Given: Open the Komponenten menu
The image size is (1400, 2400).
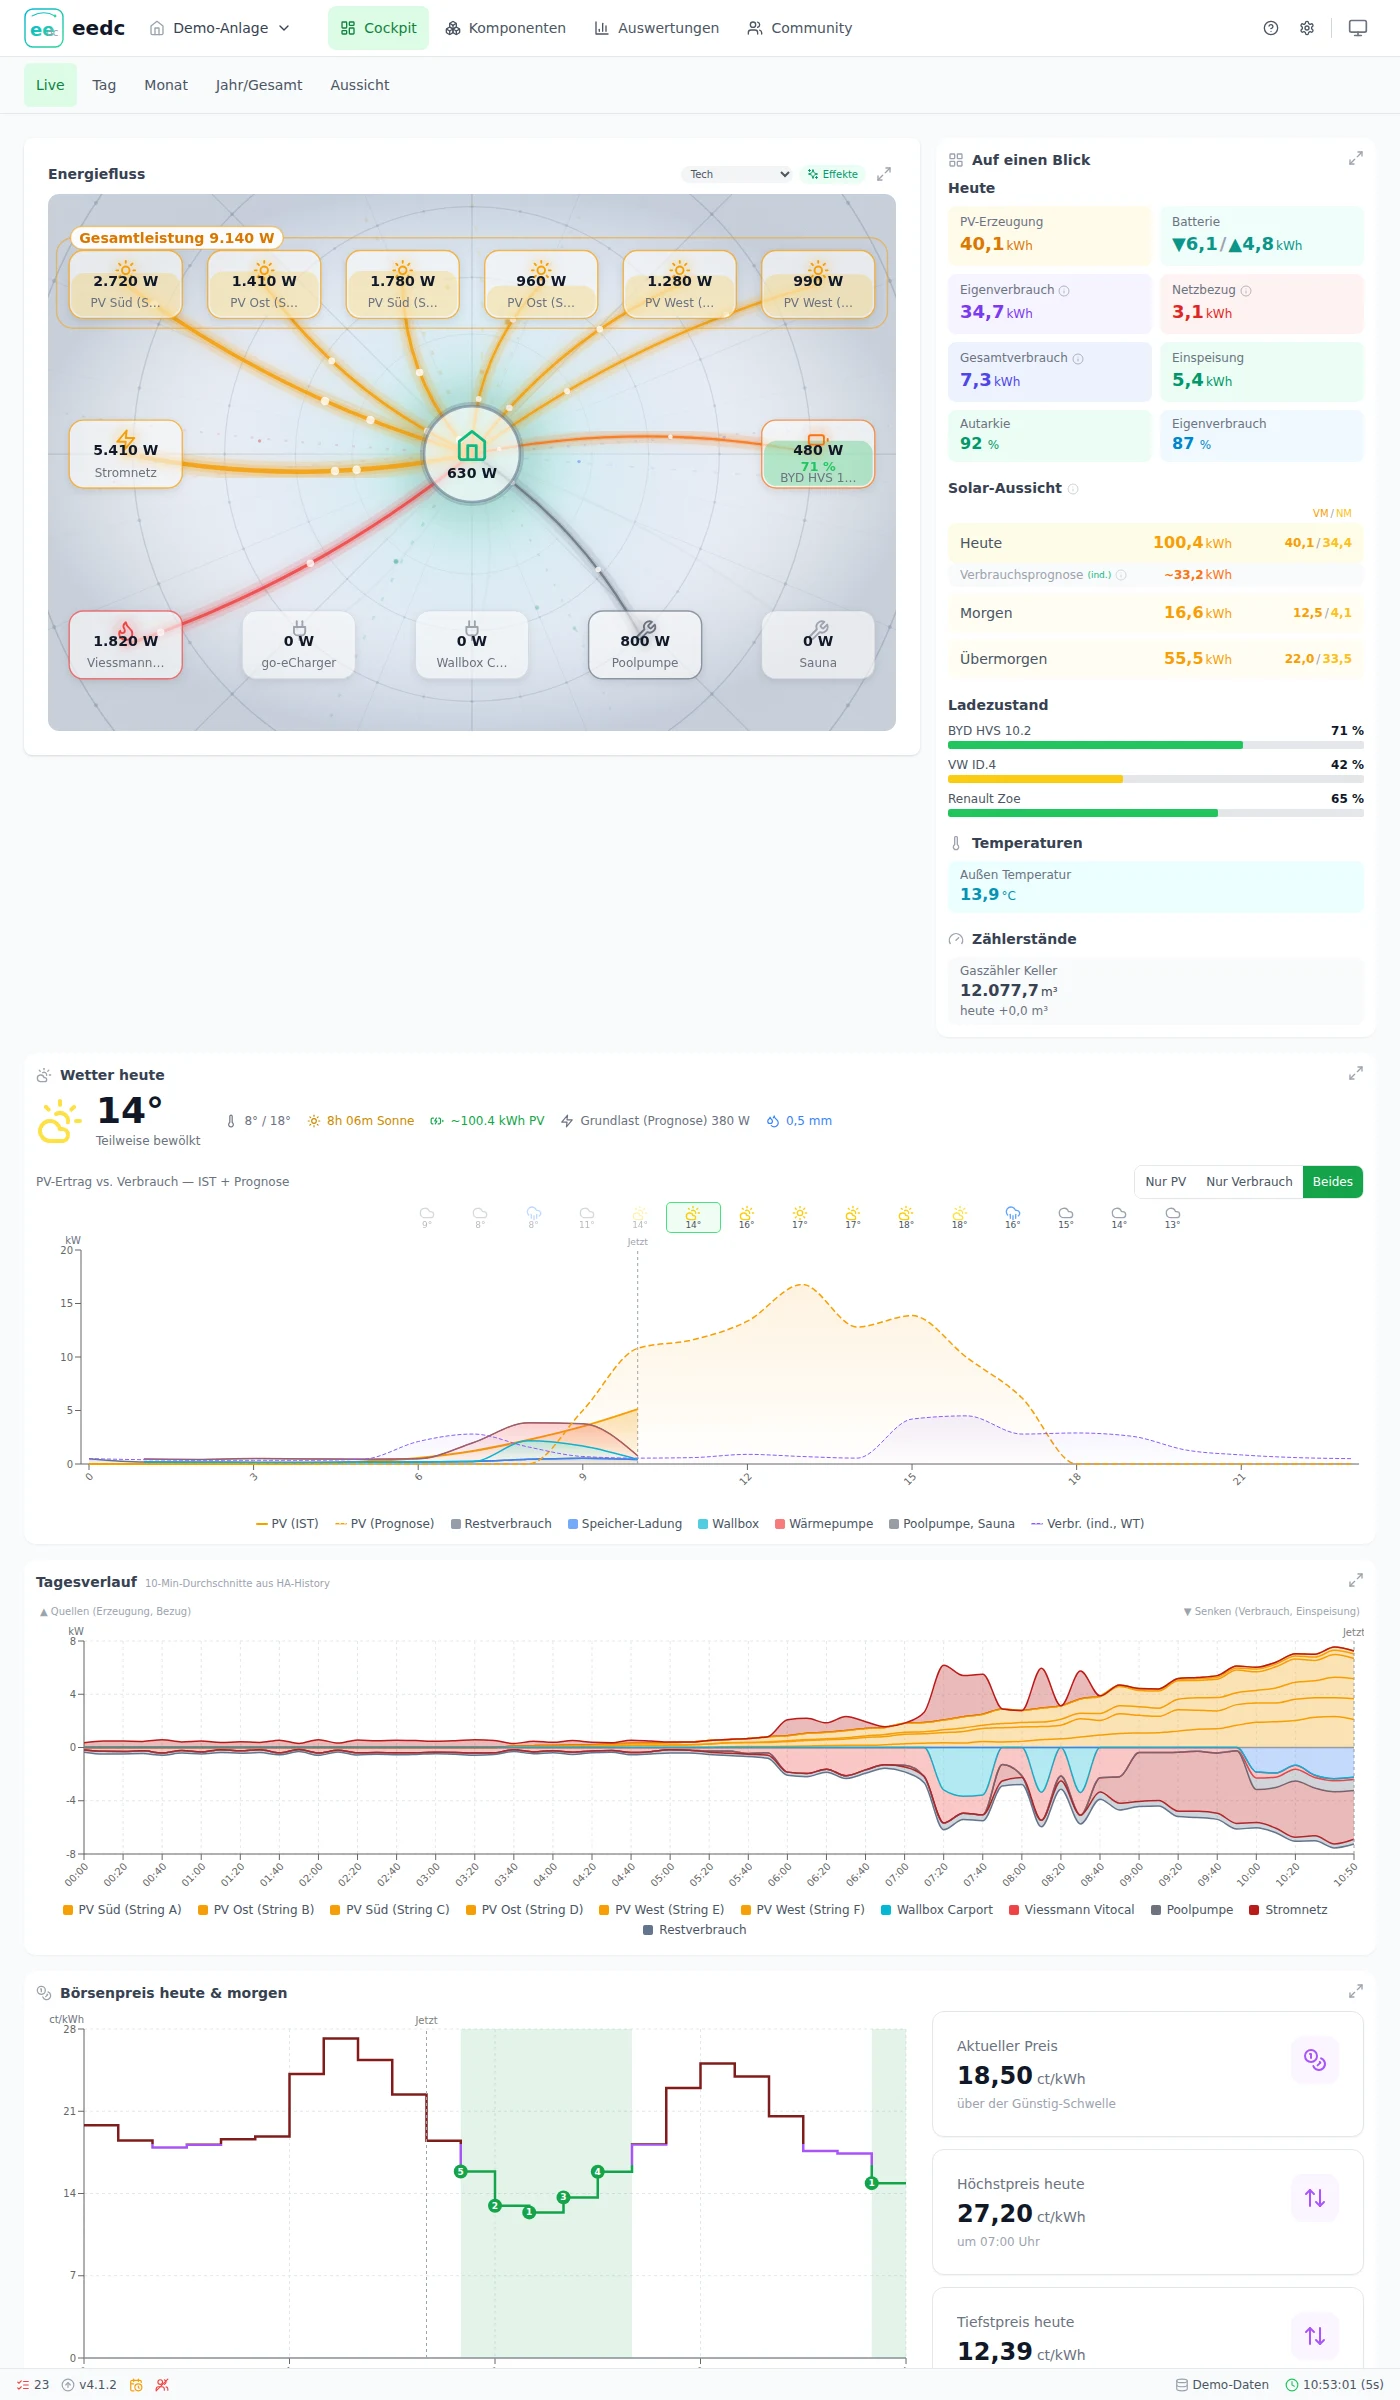Looking at the screenshot, I should [505, 28].
